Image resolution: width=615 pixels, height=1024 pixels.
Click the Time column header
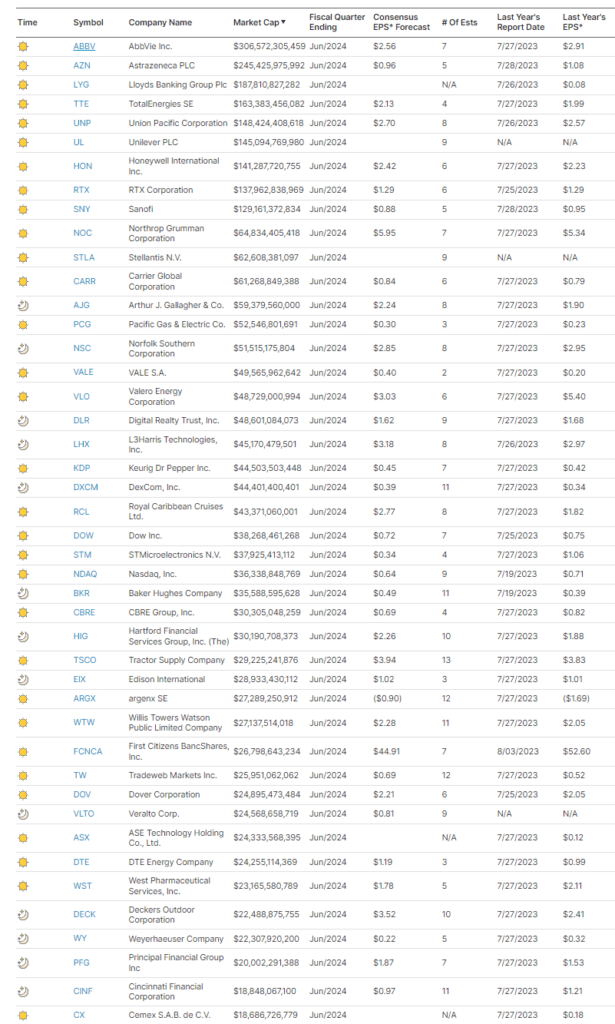(28, 22)
